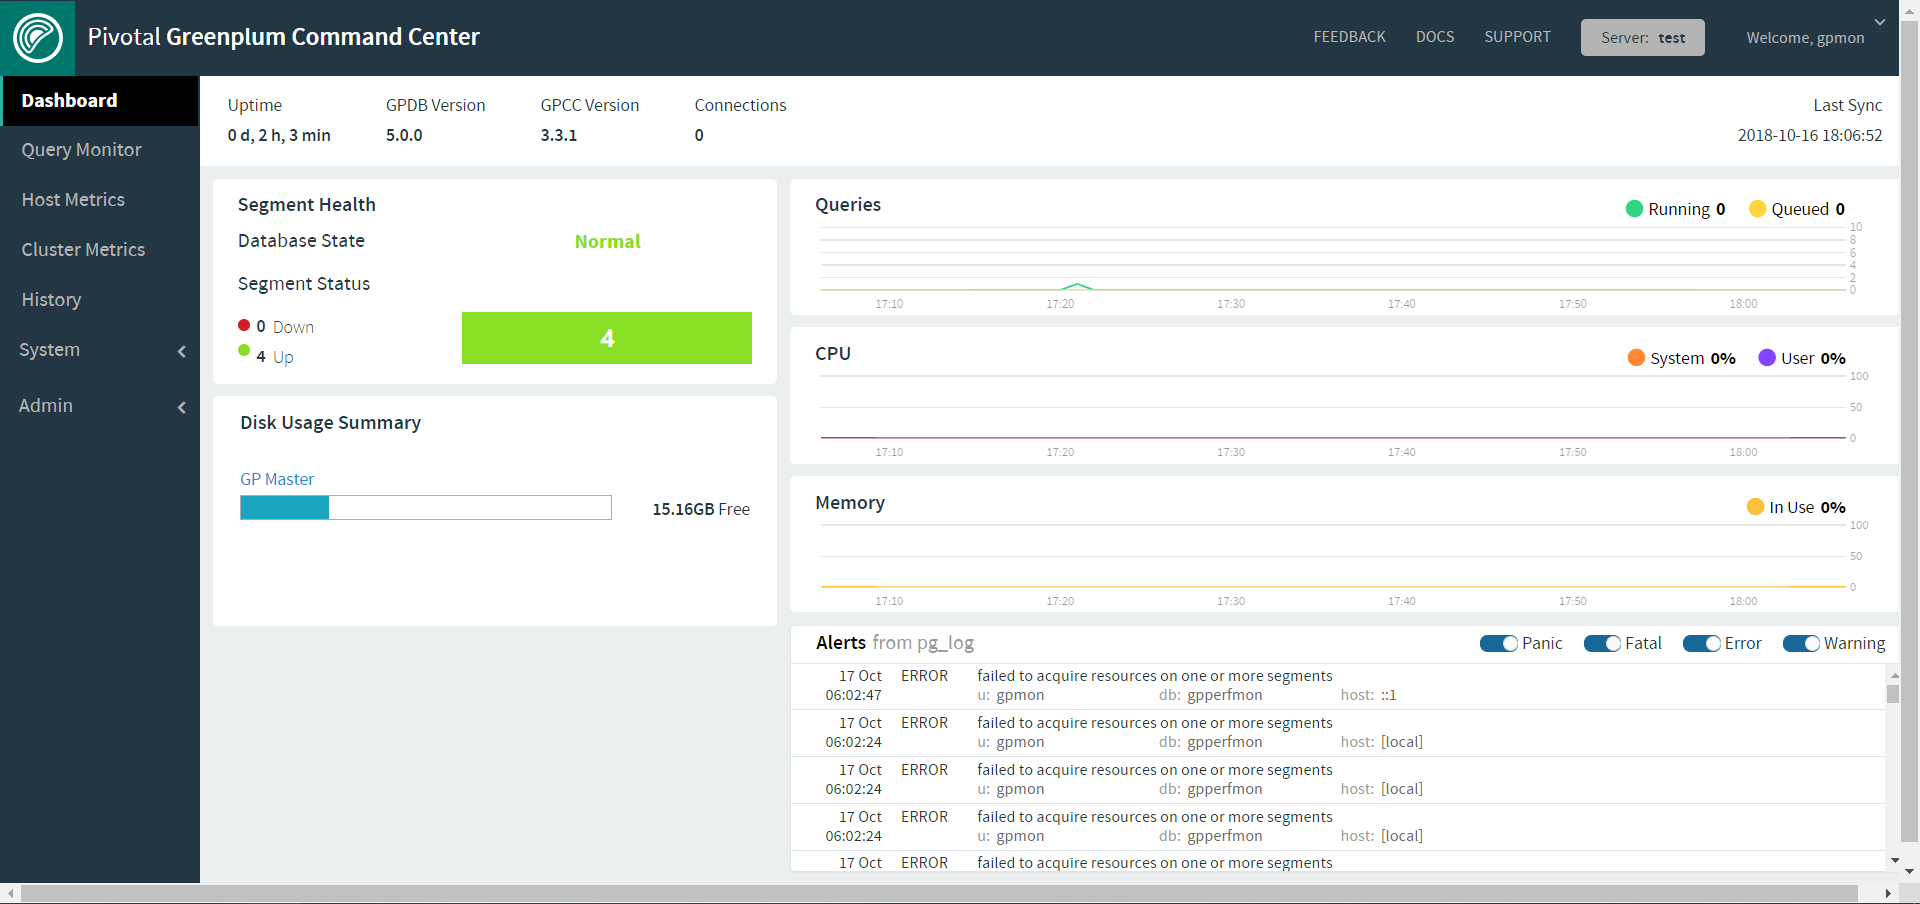
Task: Click the green segment status bar showing 4
Action: [607, 338]
